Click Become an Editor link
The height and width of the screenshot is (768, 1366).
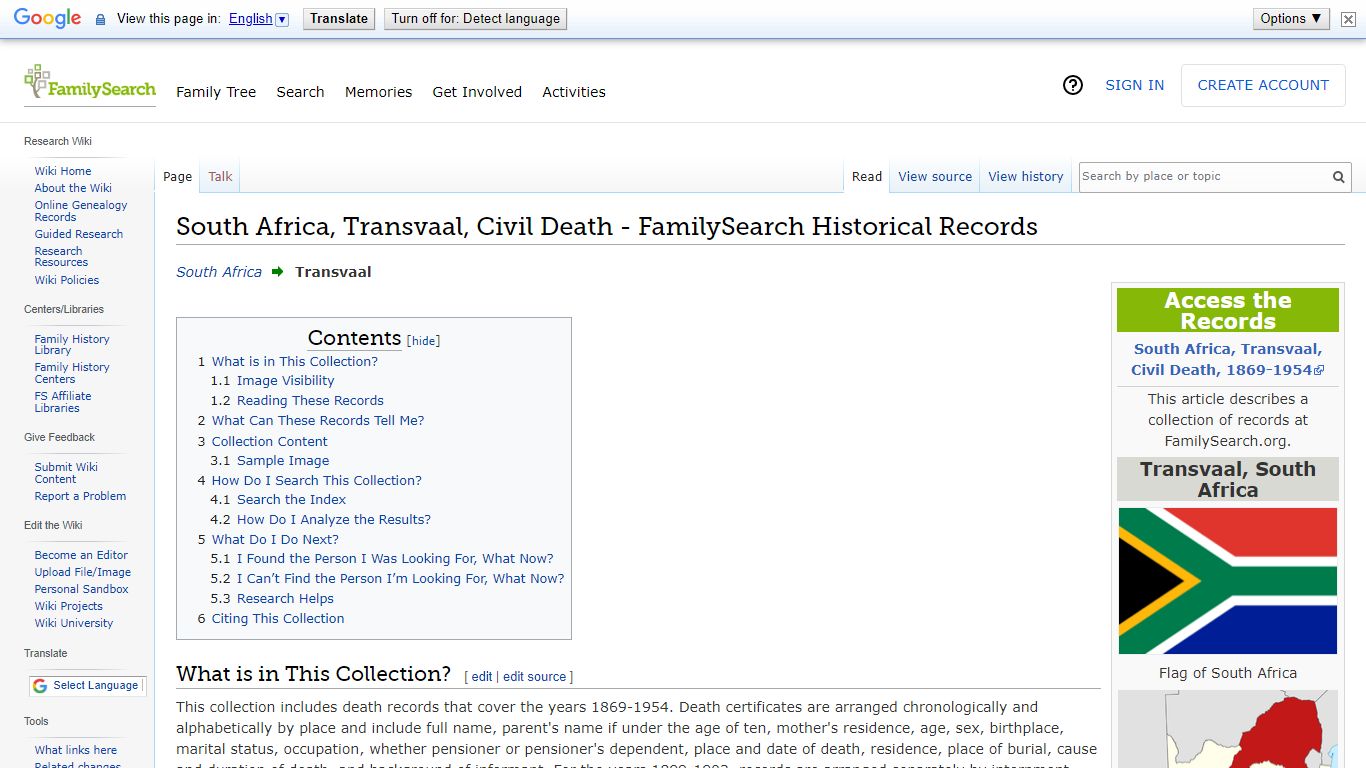coord(81,555)
